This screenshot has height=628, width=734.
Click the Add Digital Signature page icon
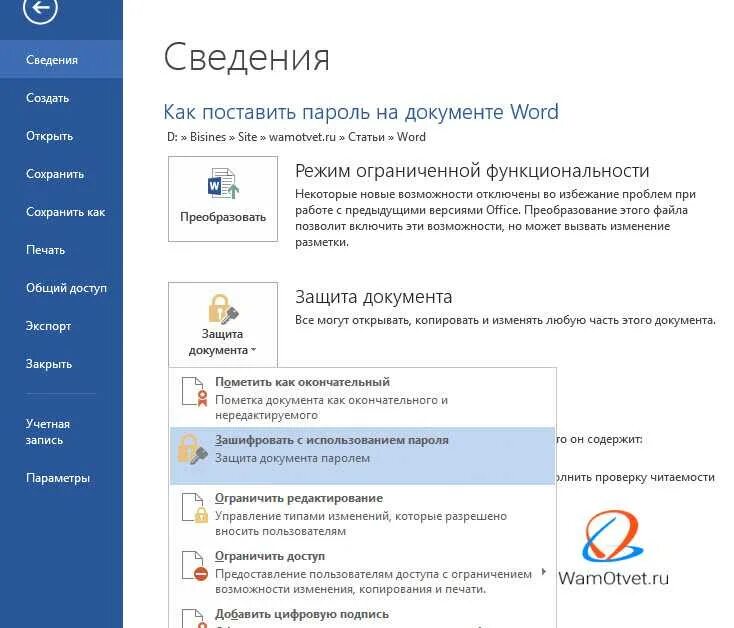[194, 618]
